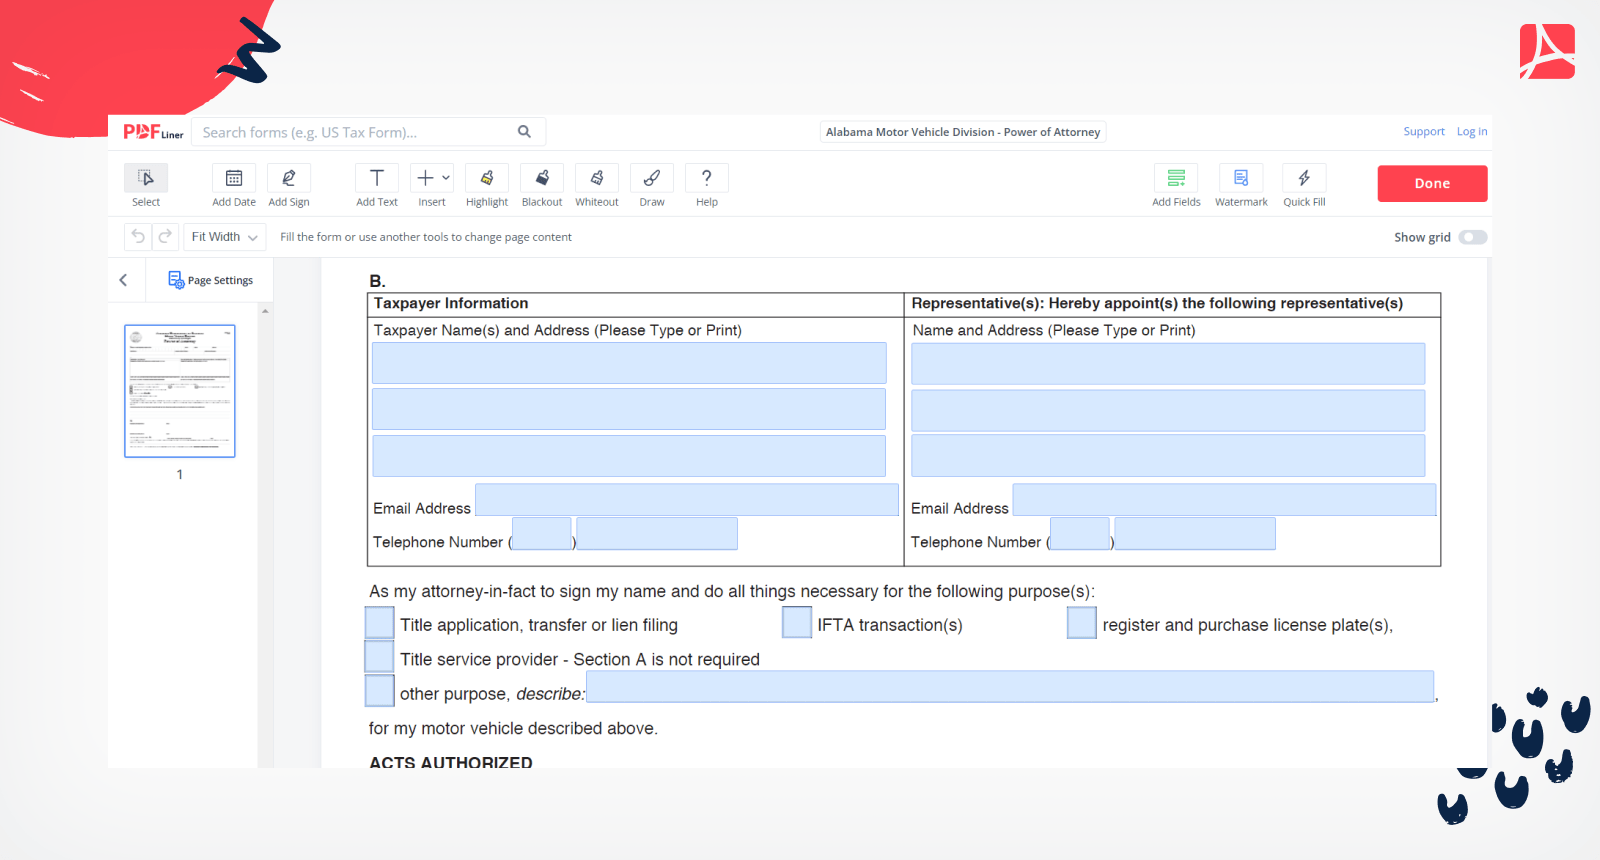1600x860 pixels.
Task: Click first representative name and address line
Action: [1168, 364]
